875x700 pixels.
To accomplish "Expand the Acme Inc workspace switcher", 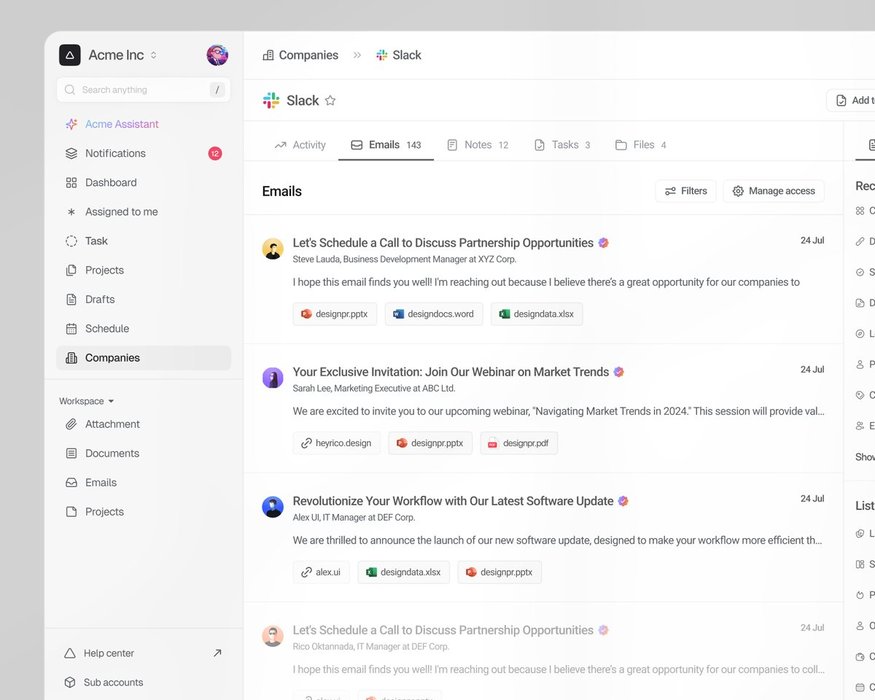I will (153, 56).
